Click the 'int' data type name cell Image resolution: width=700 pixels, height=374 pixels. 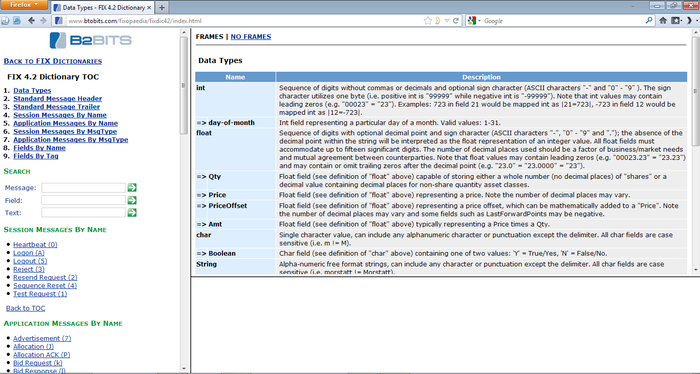235,100
